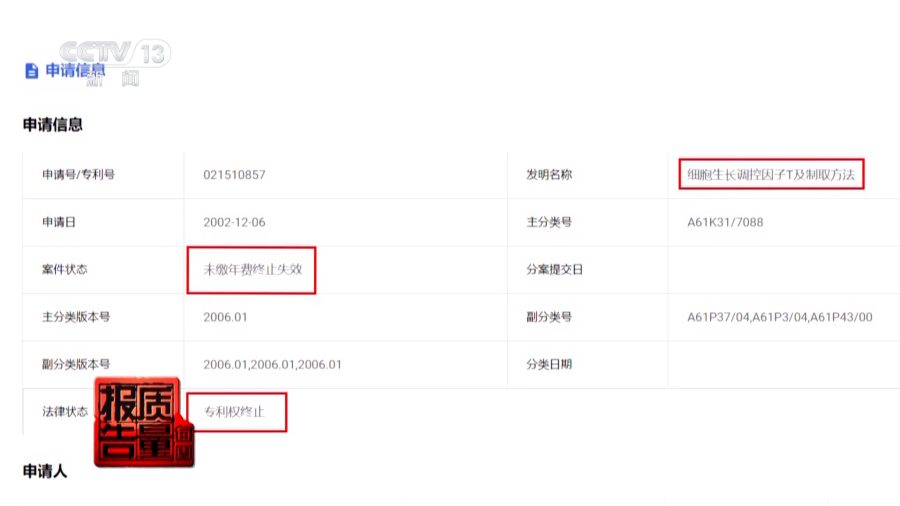
Task: Click the 主分类号 field label
Action: coord(549,222)
